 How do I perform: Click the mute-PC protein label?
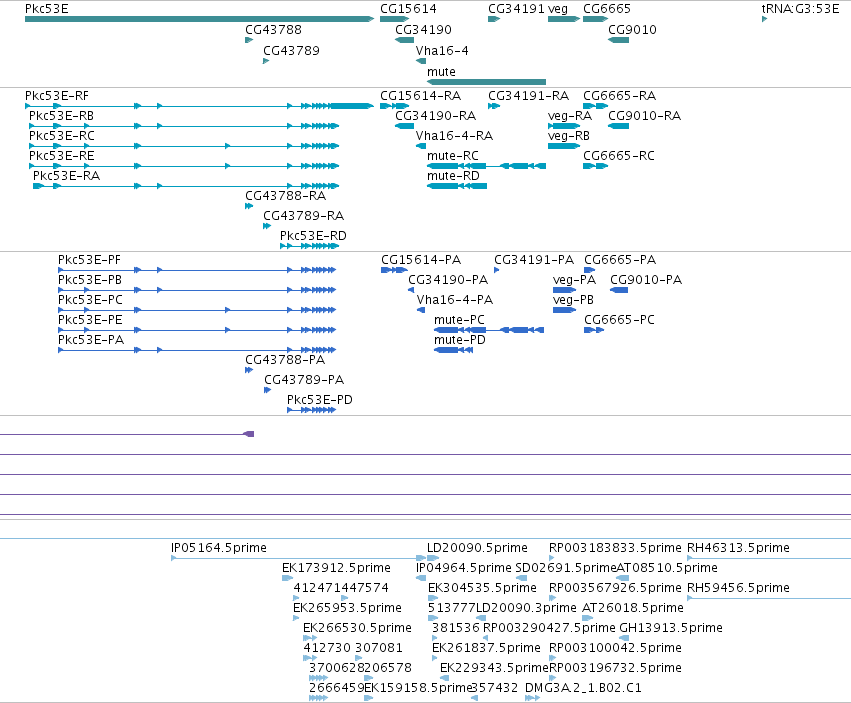[460, 320]
